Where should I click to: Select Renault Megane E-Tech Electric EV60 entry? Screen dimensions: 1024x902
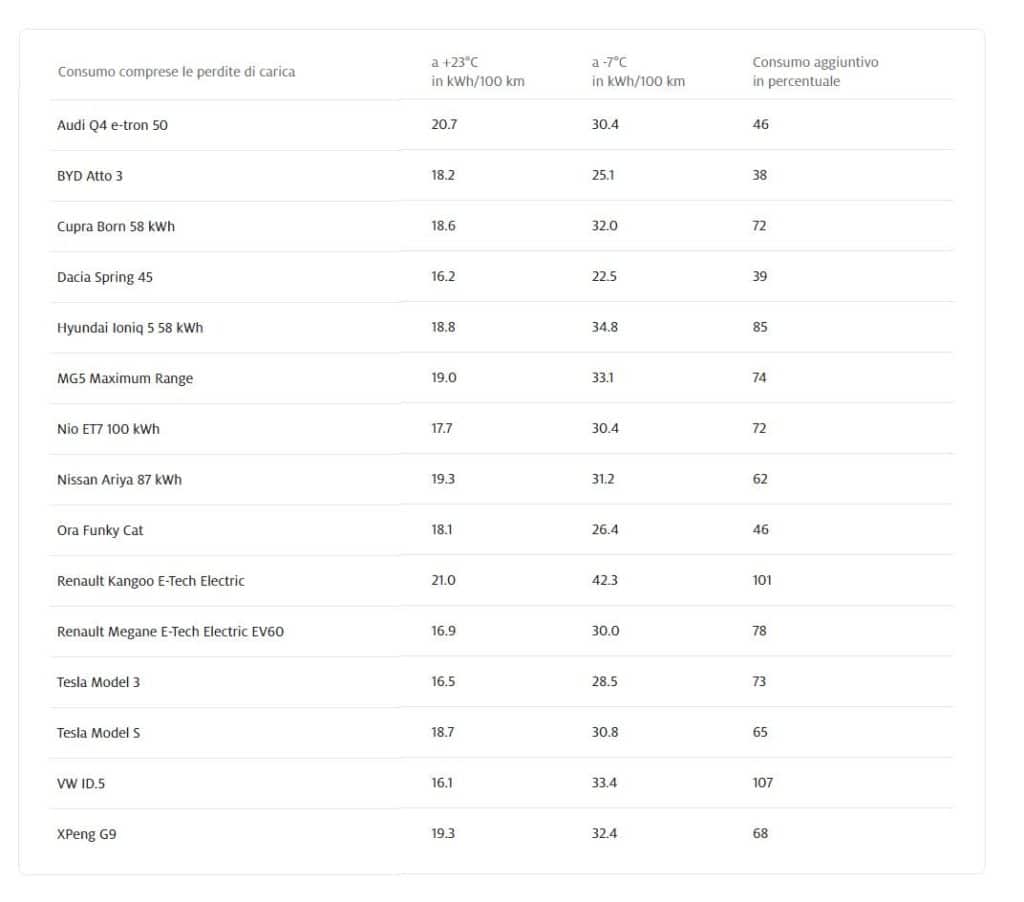tap(170, 632)
